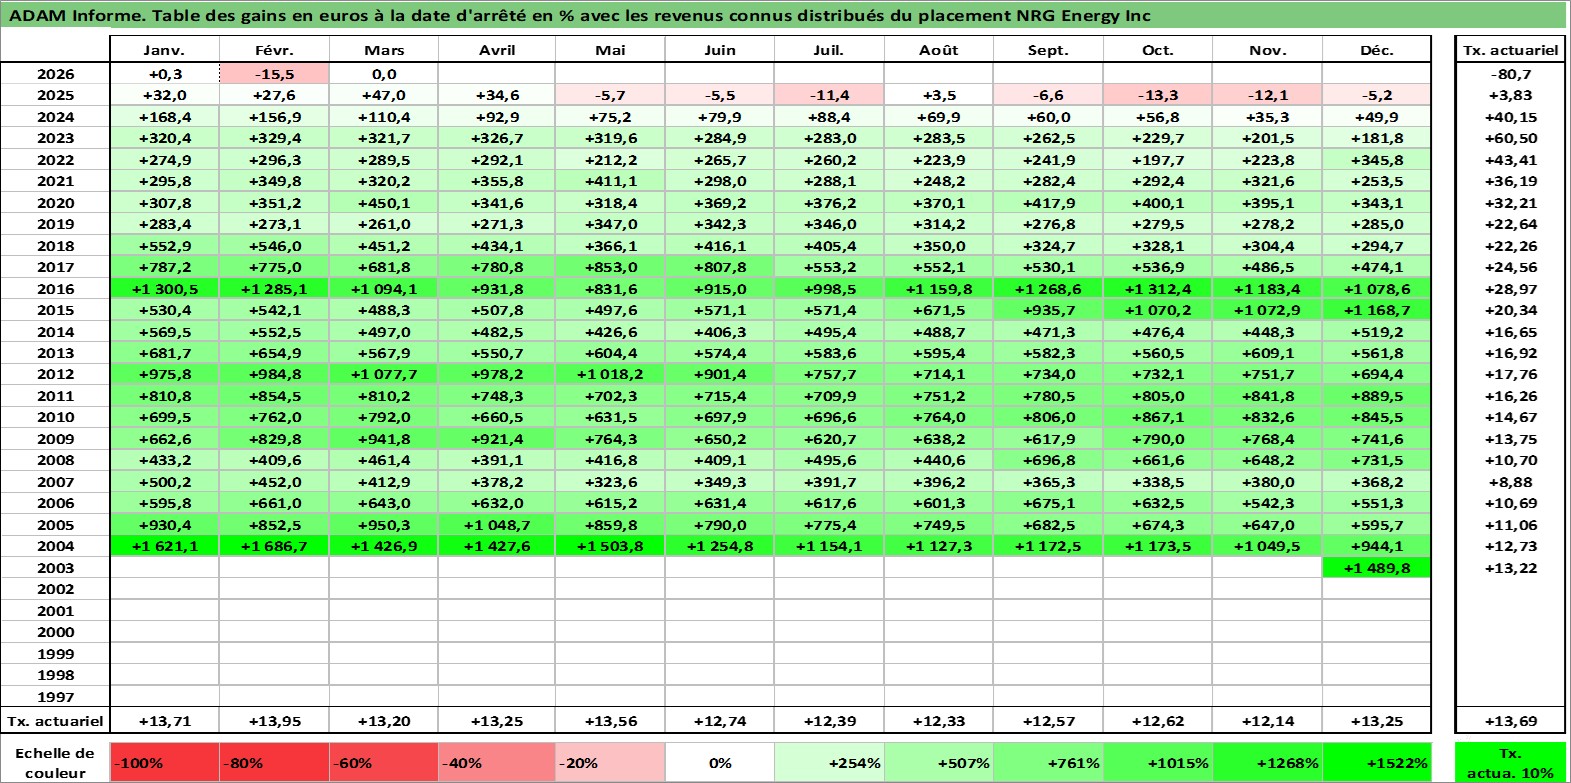
Task: Click the '+168,4' cell in row 2024
Action: pos(165,117)
